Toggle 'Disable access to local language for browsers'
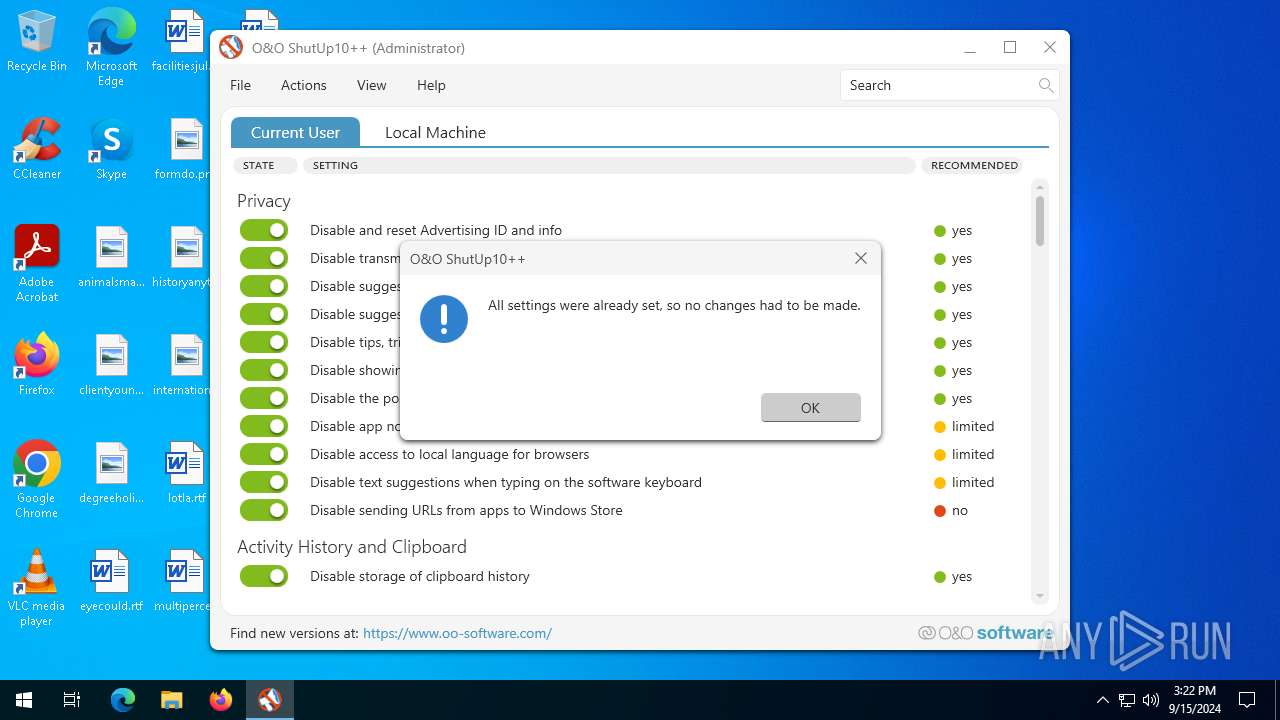Image resolution: width=1280 pixels, height=720 pixels. pyautogui.click(x=264, y=454)
